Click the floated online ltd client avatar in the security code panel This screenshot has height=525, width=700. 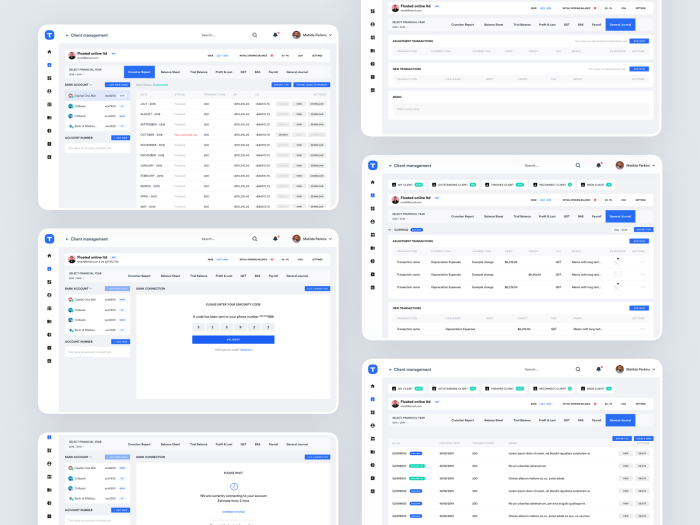[x=71, y=259]
